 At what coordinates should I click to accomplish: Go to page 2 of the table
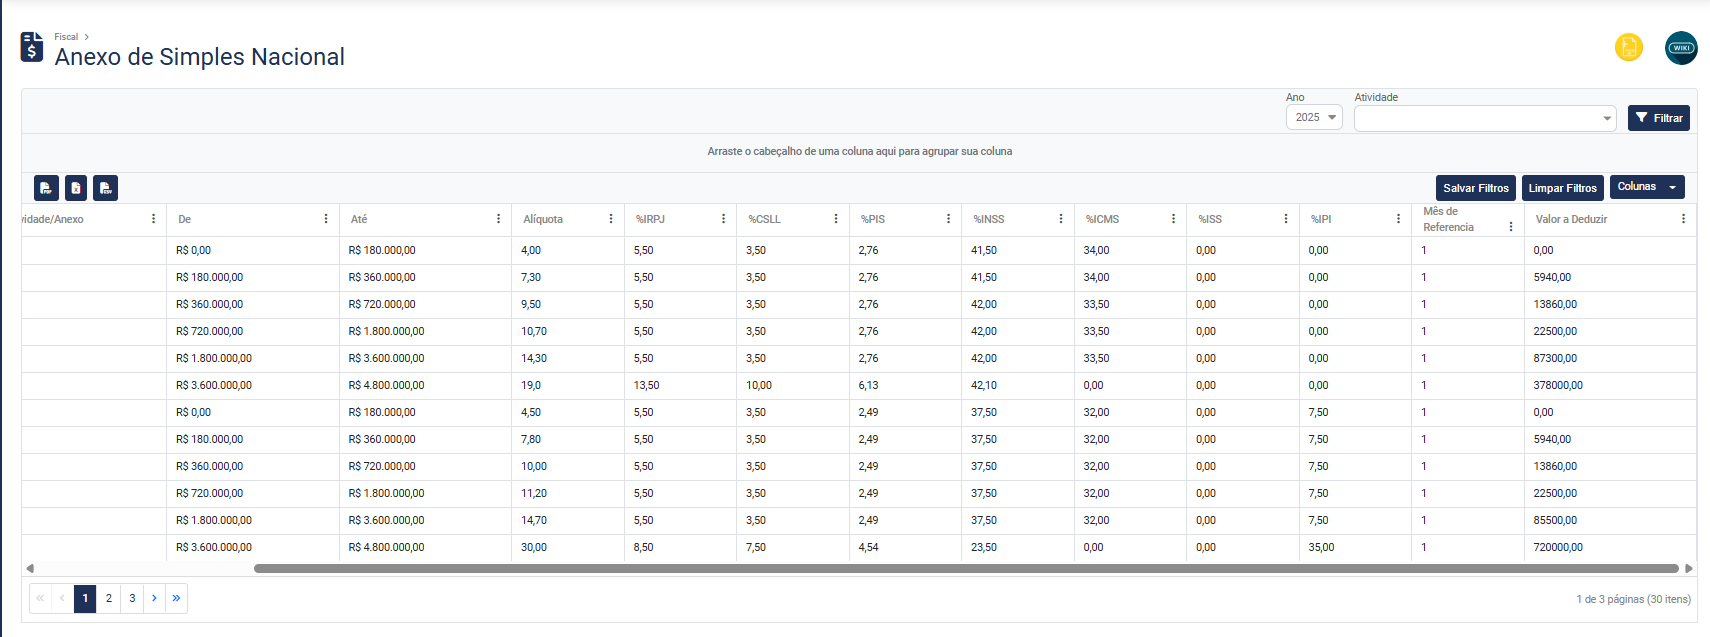click(x=109, y=598)
